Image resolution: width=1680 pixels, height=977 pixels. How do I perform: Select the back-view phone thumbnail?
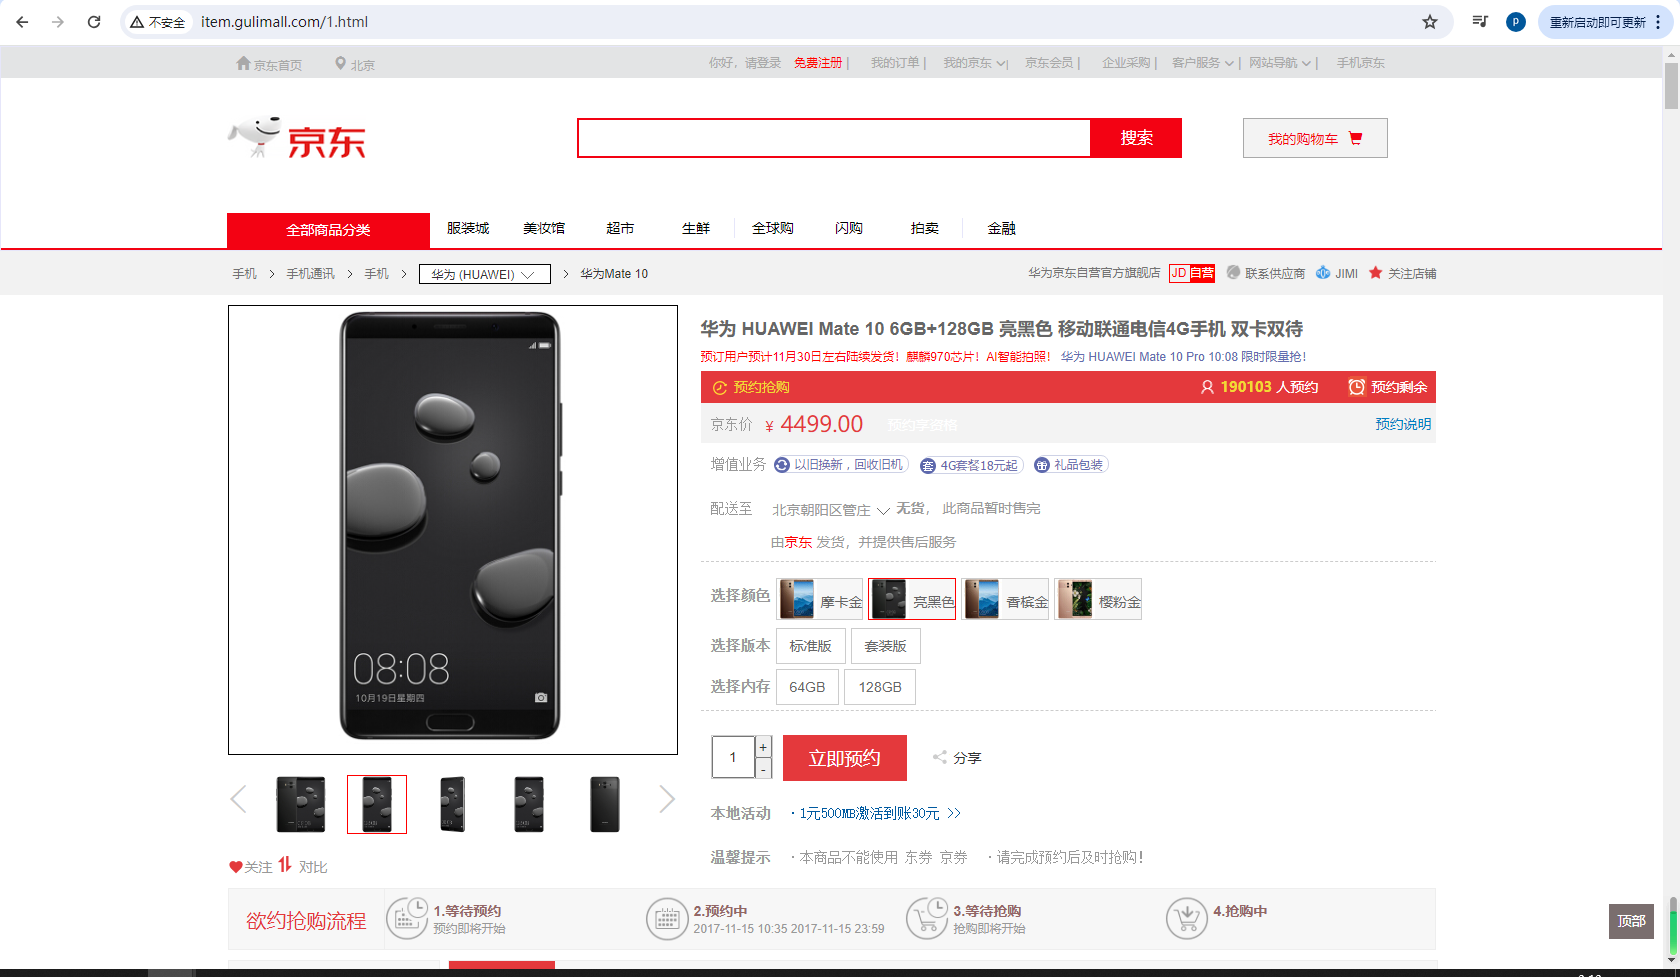(605, 804)
